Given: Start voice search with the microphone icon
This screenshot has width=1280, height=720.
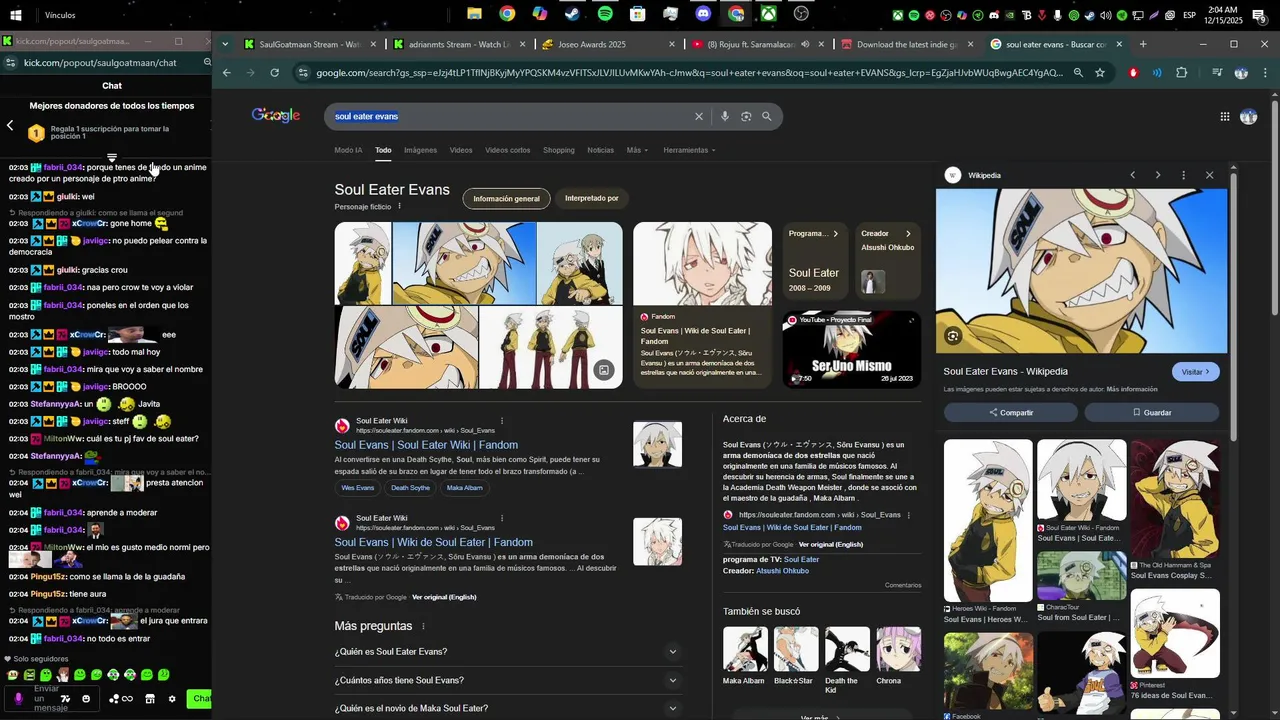Looking at the screenshot, I should 725,117.
